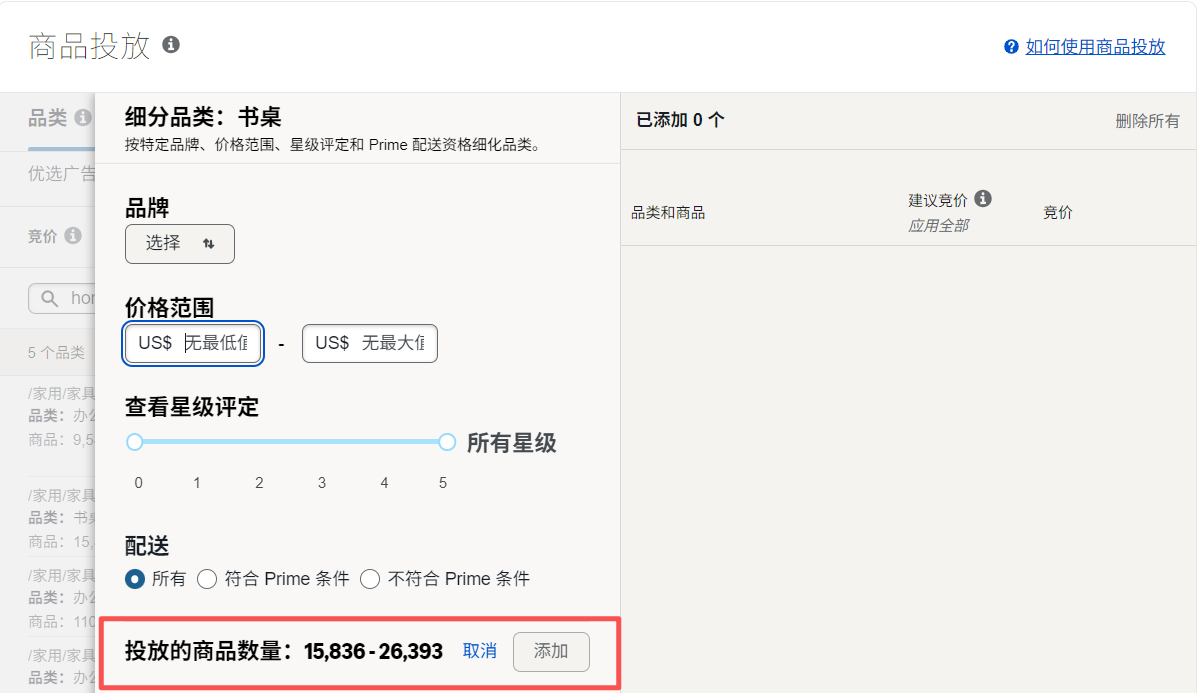The width and height of the screenshot is (1198, 693).
Task: Click the star rating slider's right handle
Action: click(x=447, y=442)
